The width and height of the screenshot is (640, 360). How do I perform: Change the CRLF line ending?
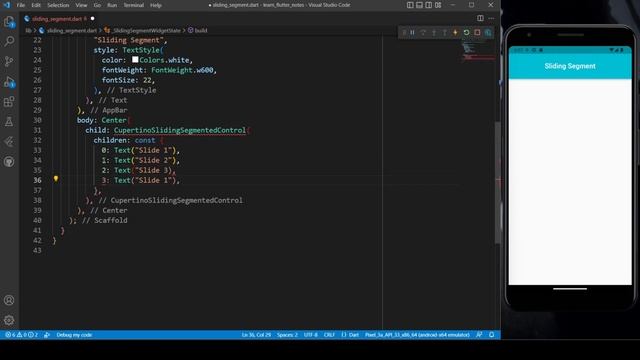click(329, 335)
